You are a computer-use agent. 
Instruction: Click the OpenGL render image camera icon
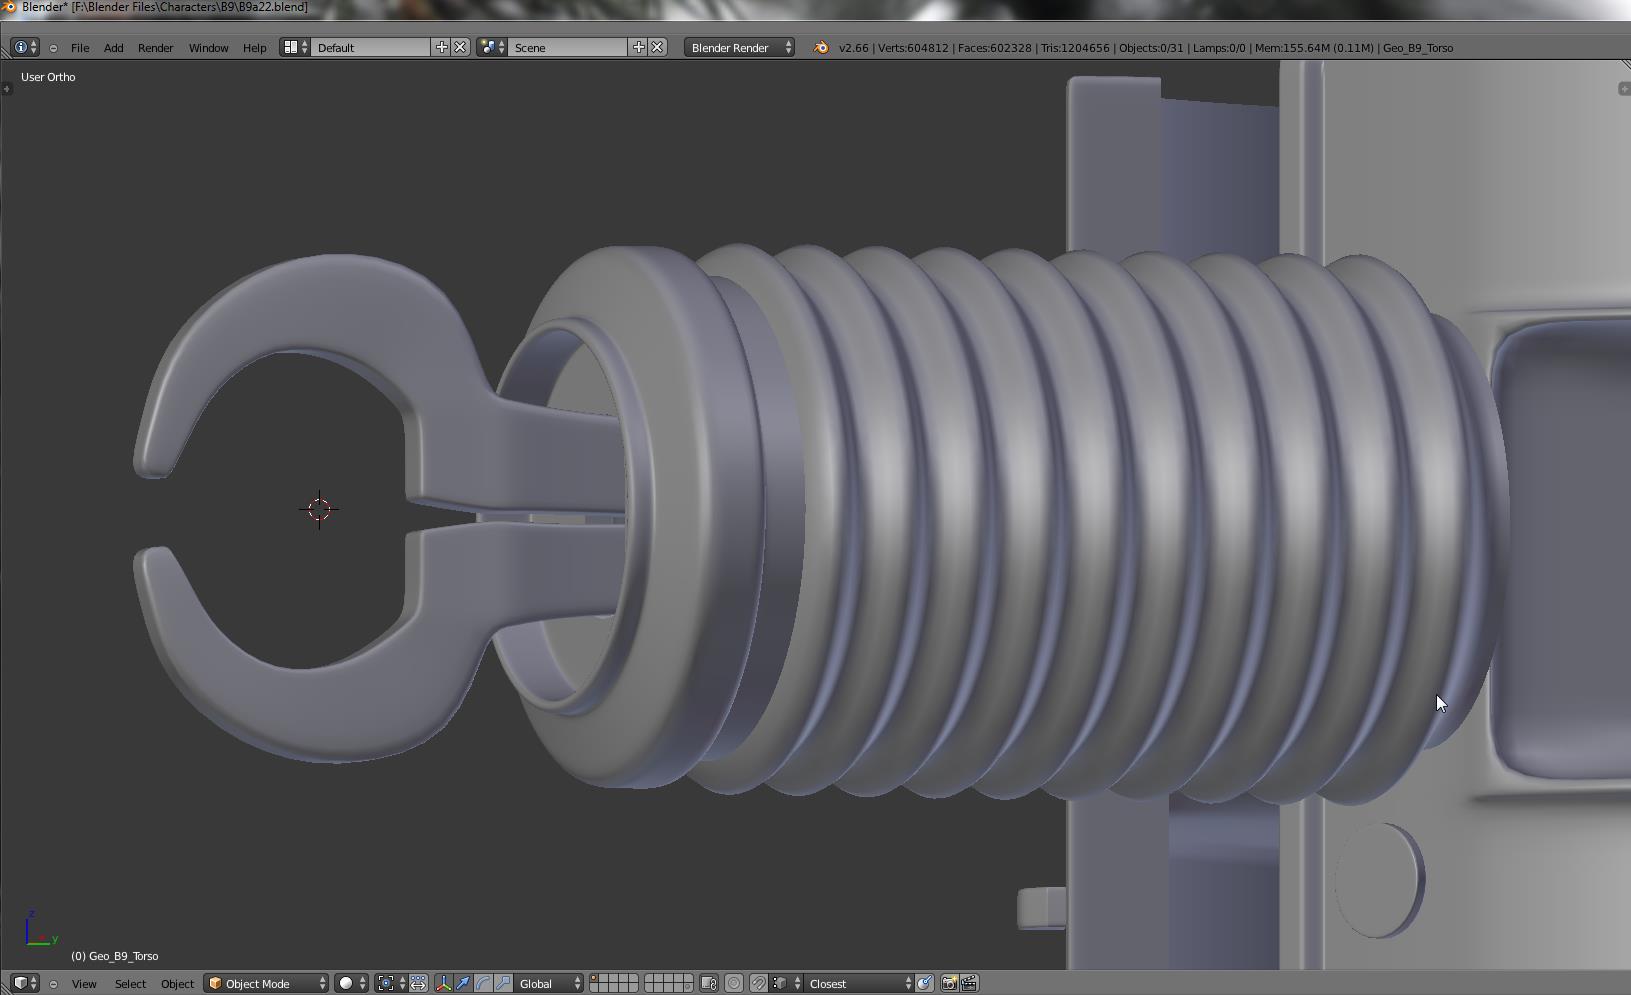click(x=949, y=984)
